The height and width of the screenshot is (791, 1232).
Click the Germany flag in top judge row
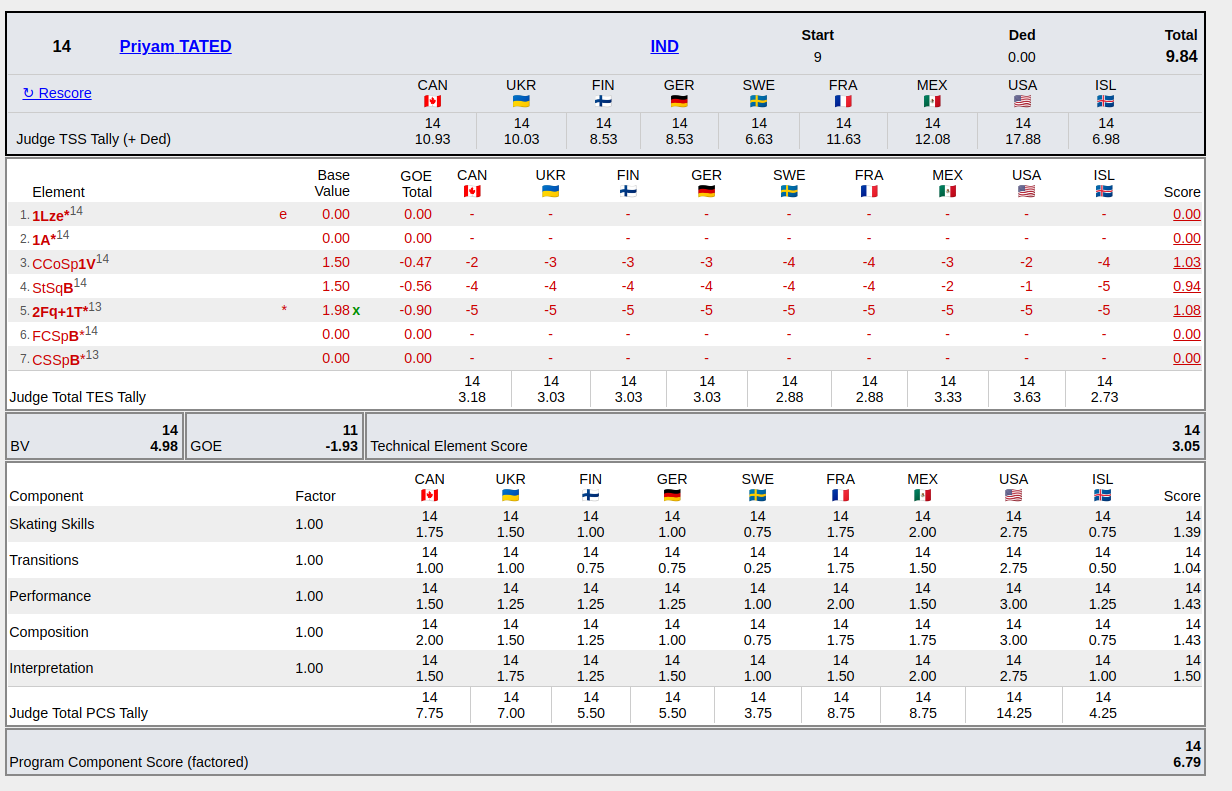(x=679, y=101)
